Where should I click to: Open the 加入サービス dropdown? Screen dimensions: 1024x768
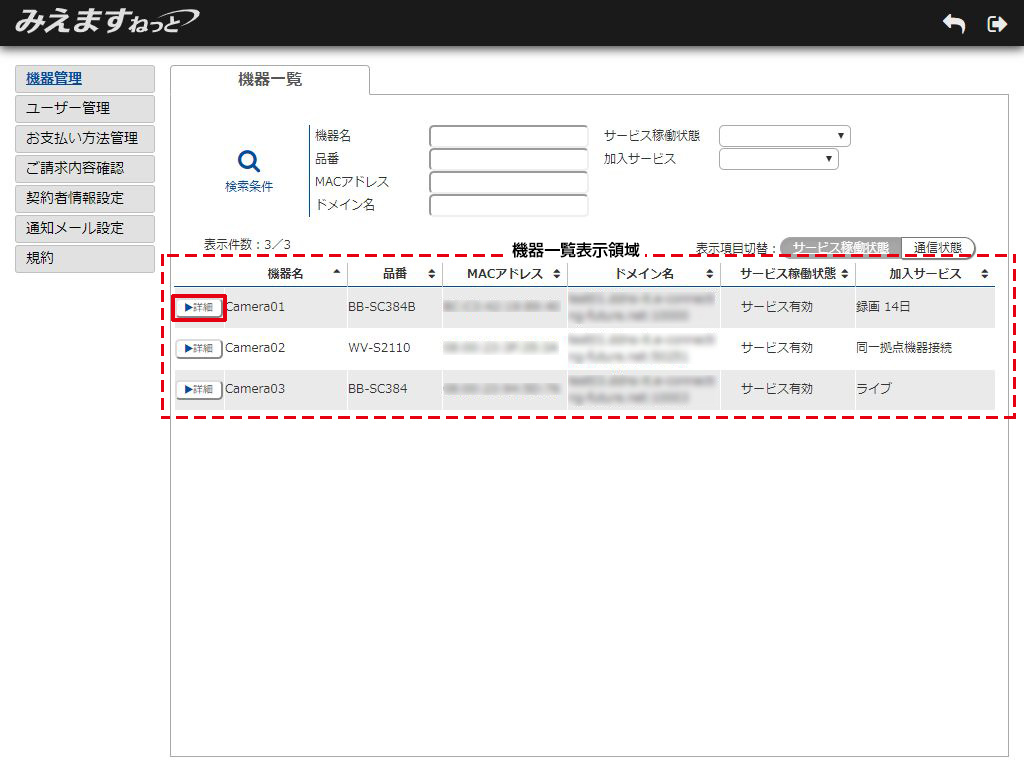click(x=778, y=158)
